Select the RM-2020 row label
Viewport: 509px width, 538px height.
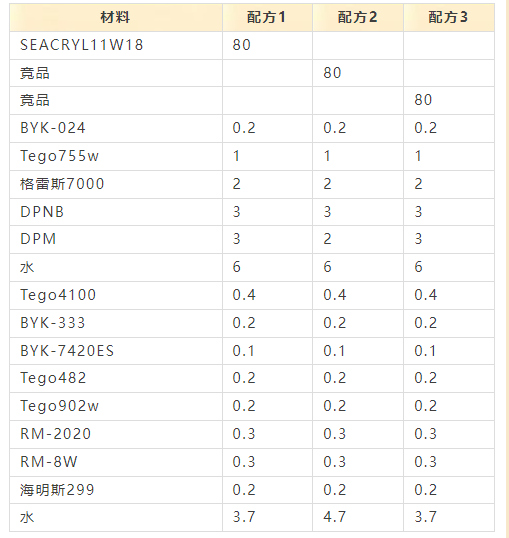click(116, 434)
